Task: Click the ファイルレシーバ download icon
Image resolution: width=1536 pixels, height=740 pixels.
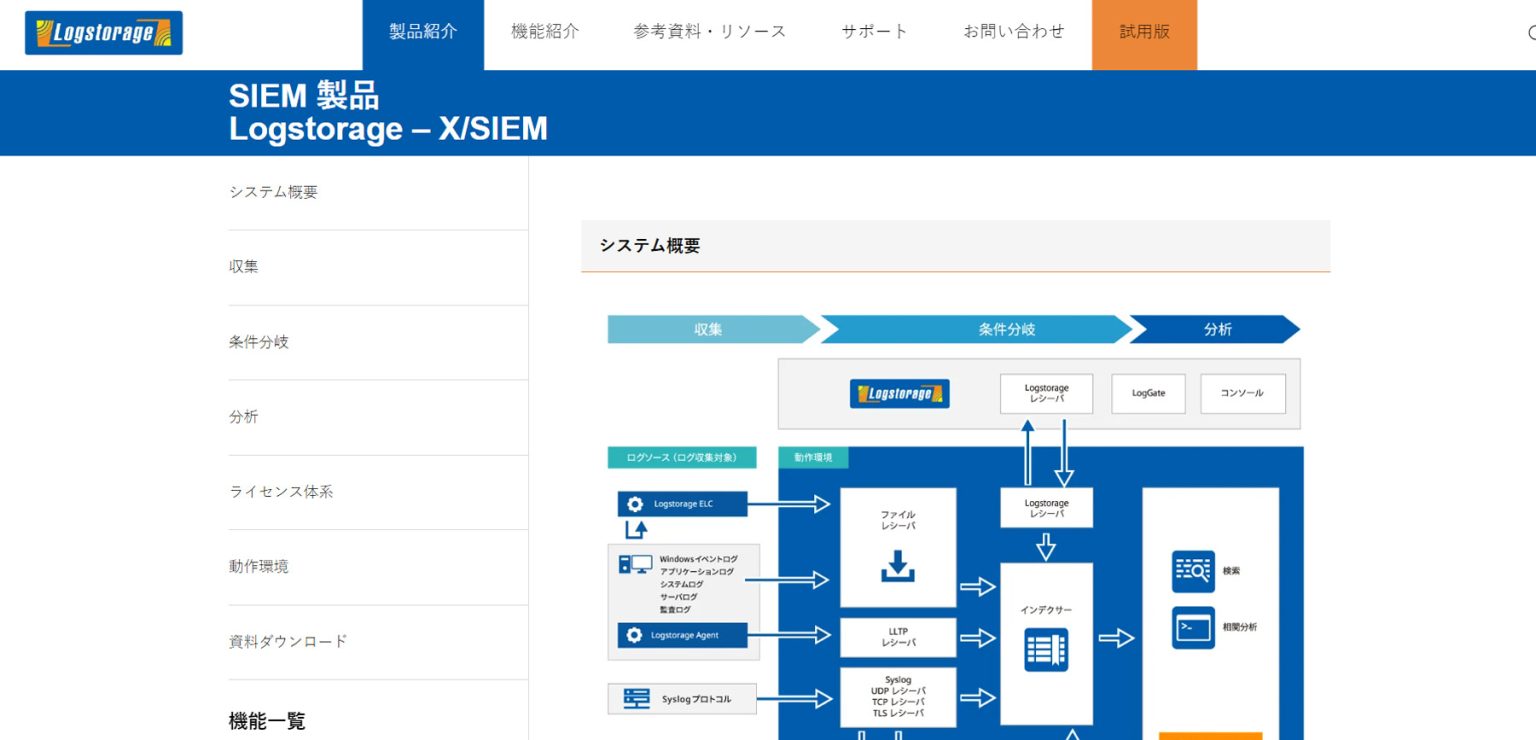Action: [x=898, y=566]
